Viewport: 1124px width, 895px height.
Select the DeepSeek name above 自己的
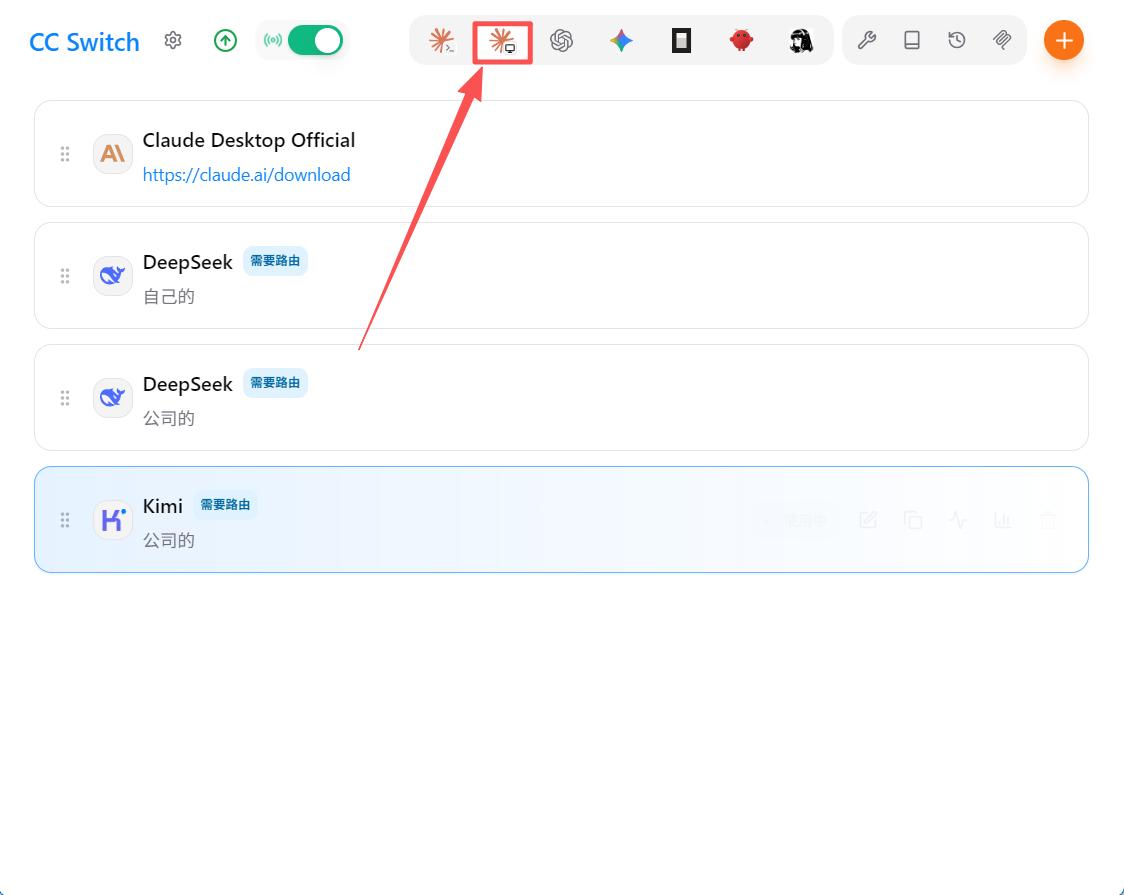[188, 262]
